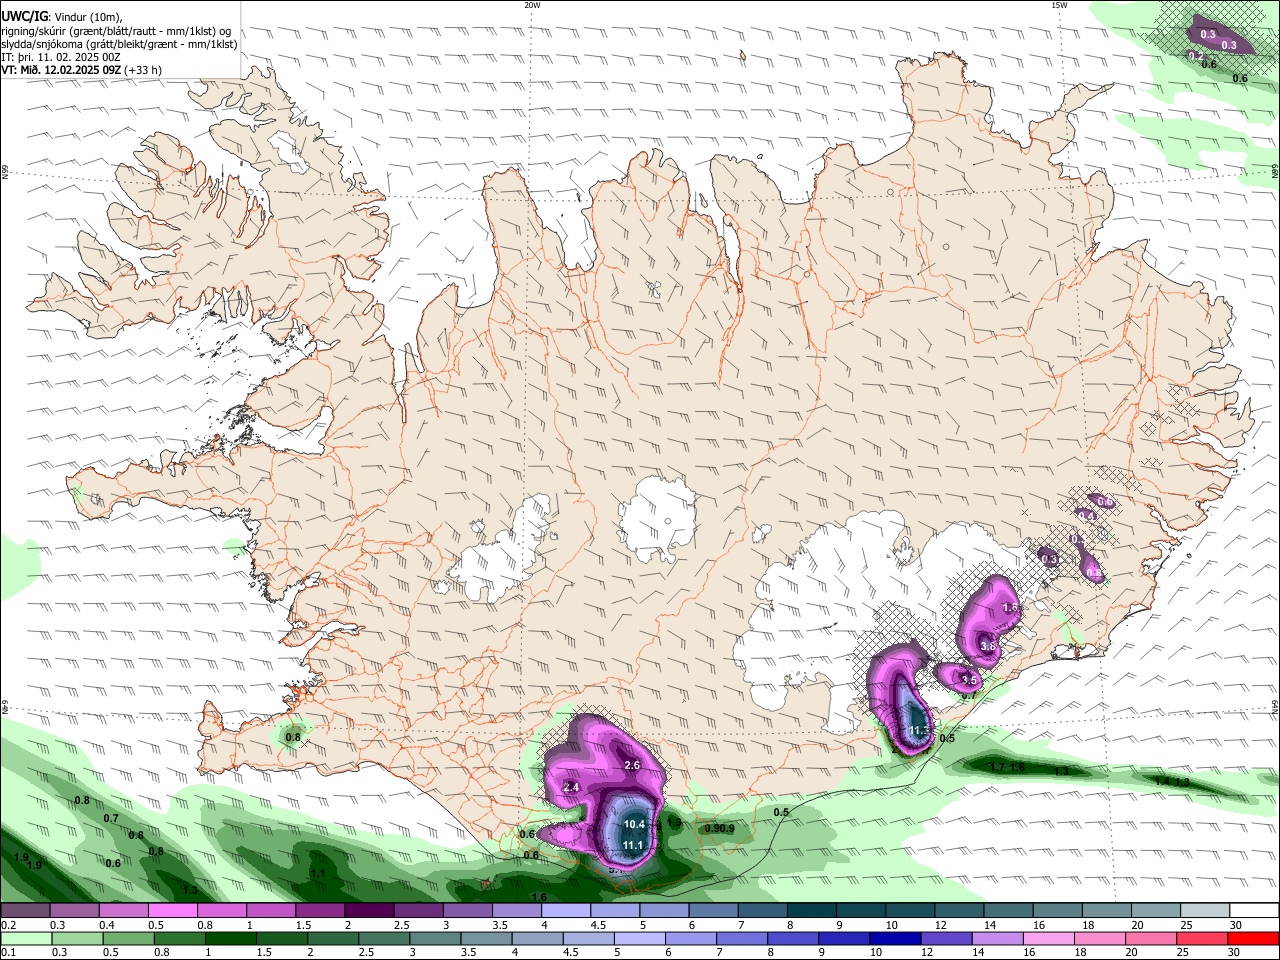Click the light pink 16 swatch in lower legend row

1049,938
